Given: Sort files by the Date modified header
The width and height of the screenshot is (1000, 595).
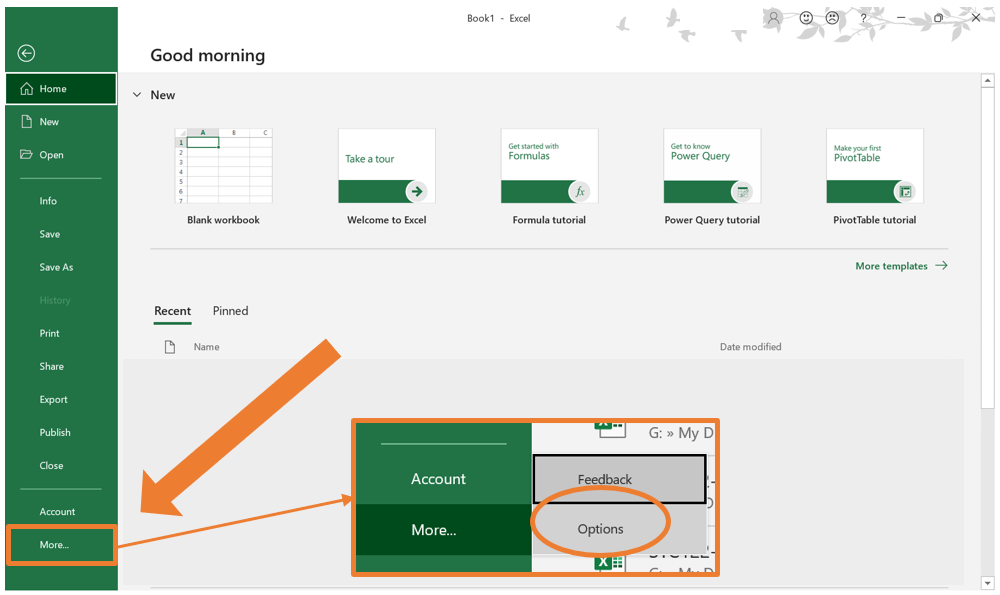Looking at the screenshot, I should point(751,347).
